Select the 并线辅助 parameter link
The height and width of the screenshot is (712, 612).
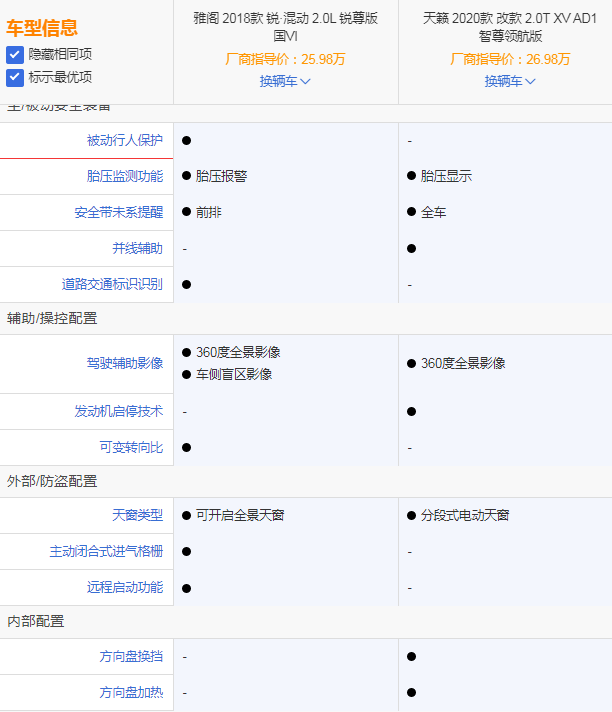(137, 248)
